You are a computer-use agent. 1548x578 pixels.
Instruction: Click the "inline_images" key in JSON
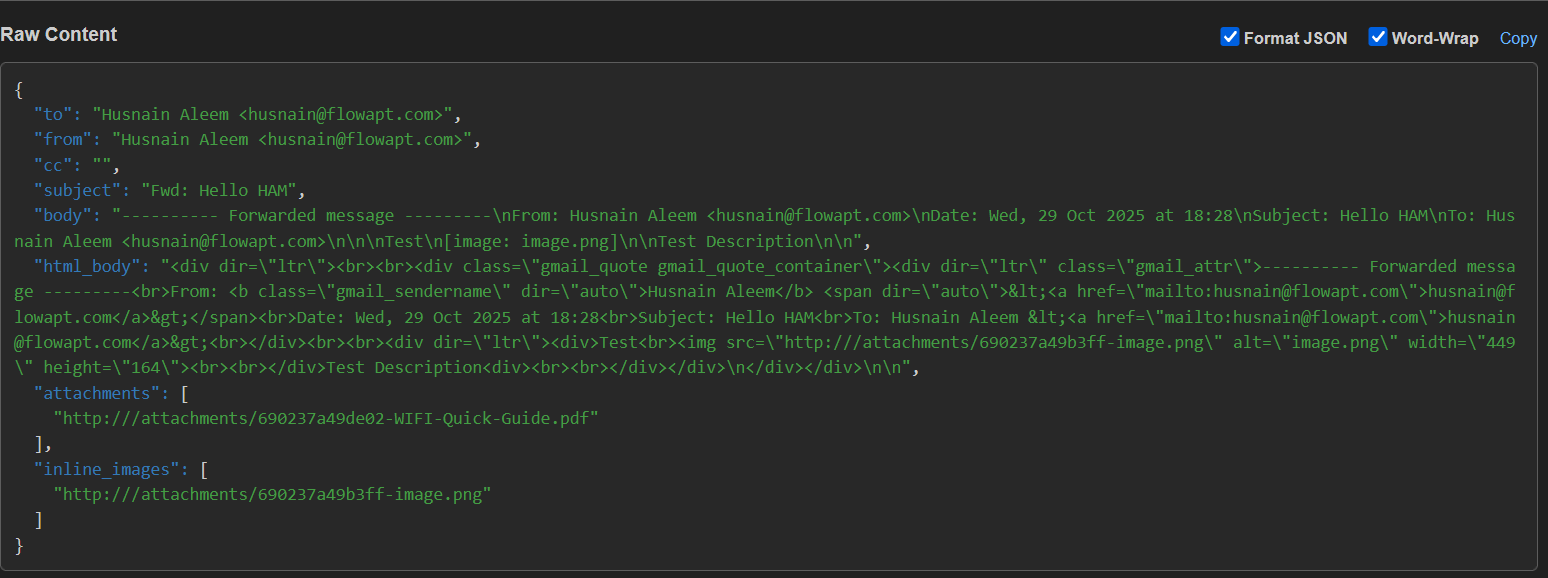(106, 469)
